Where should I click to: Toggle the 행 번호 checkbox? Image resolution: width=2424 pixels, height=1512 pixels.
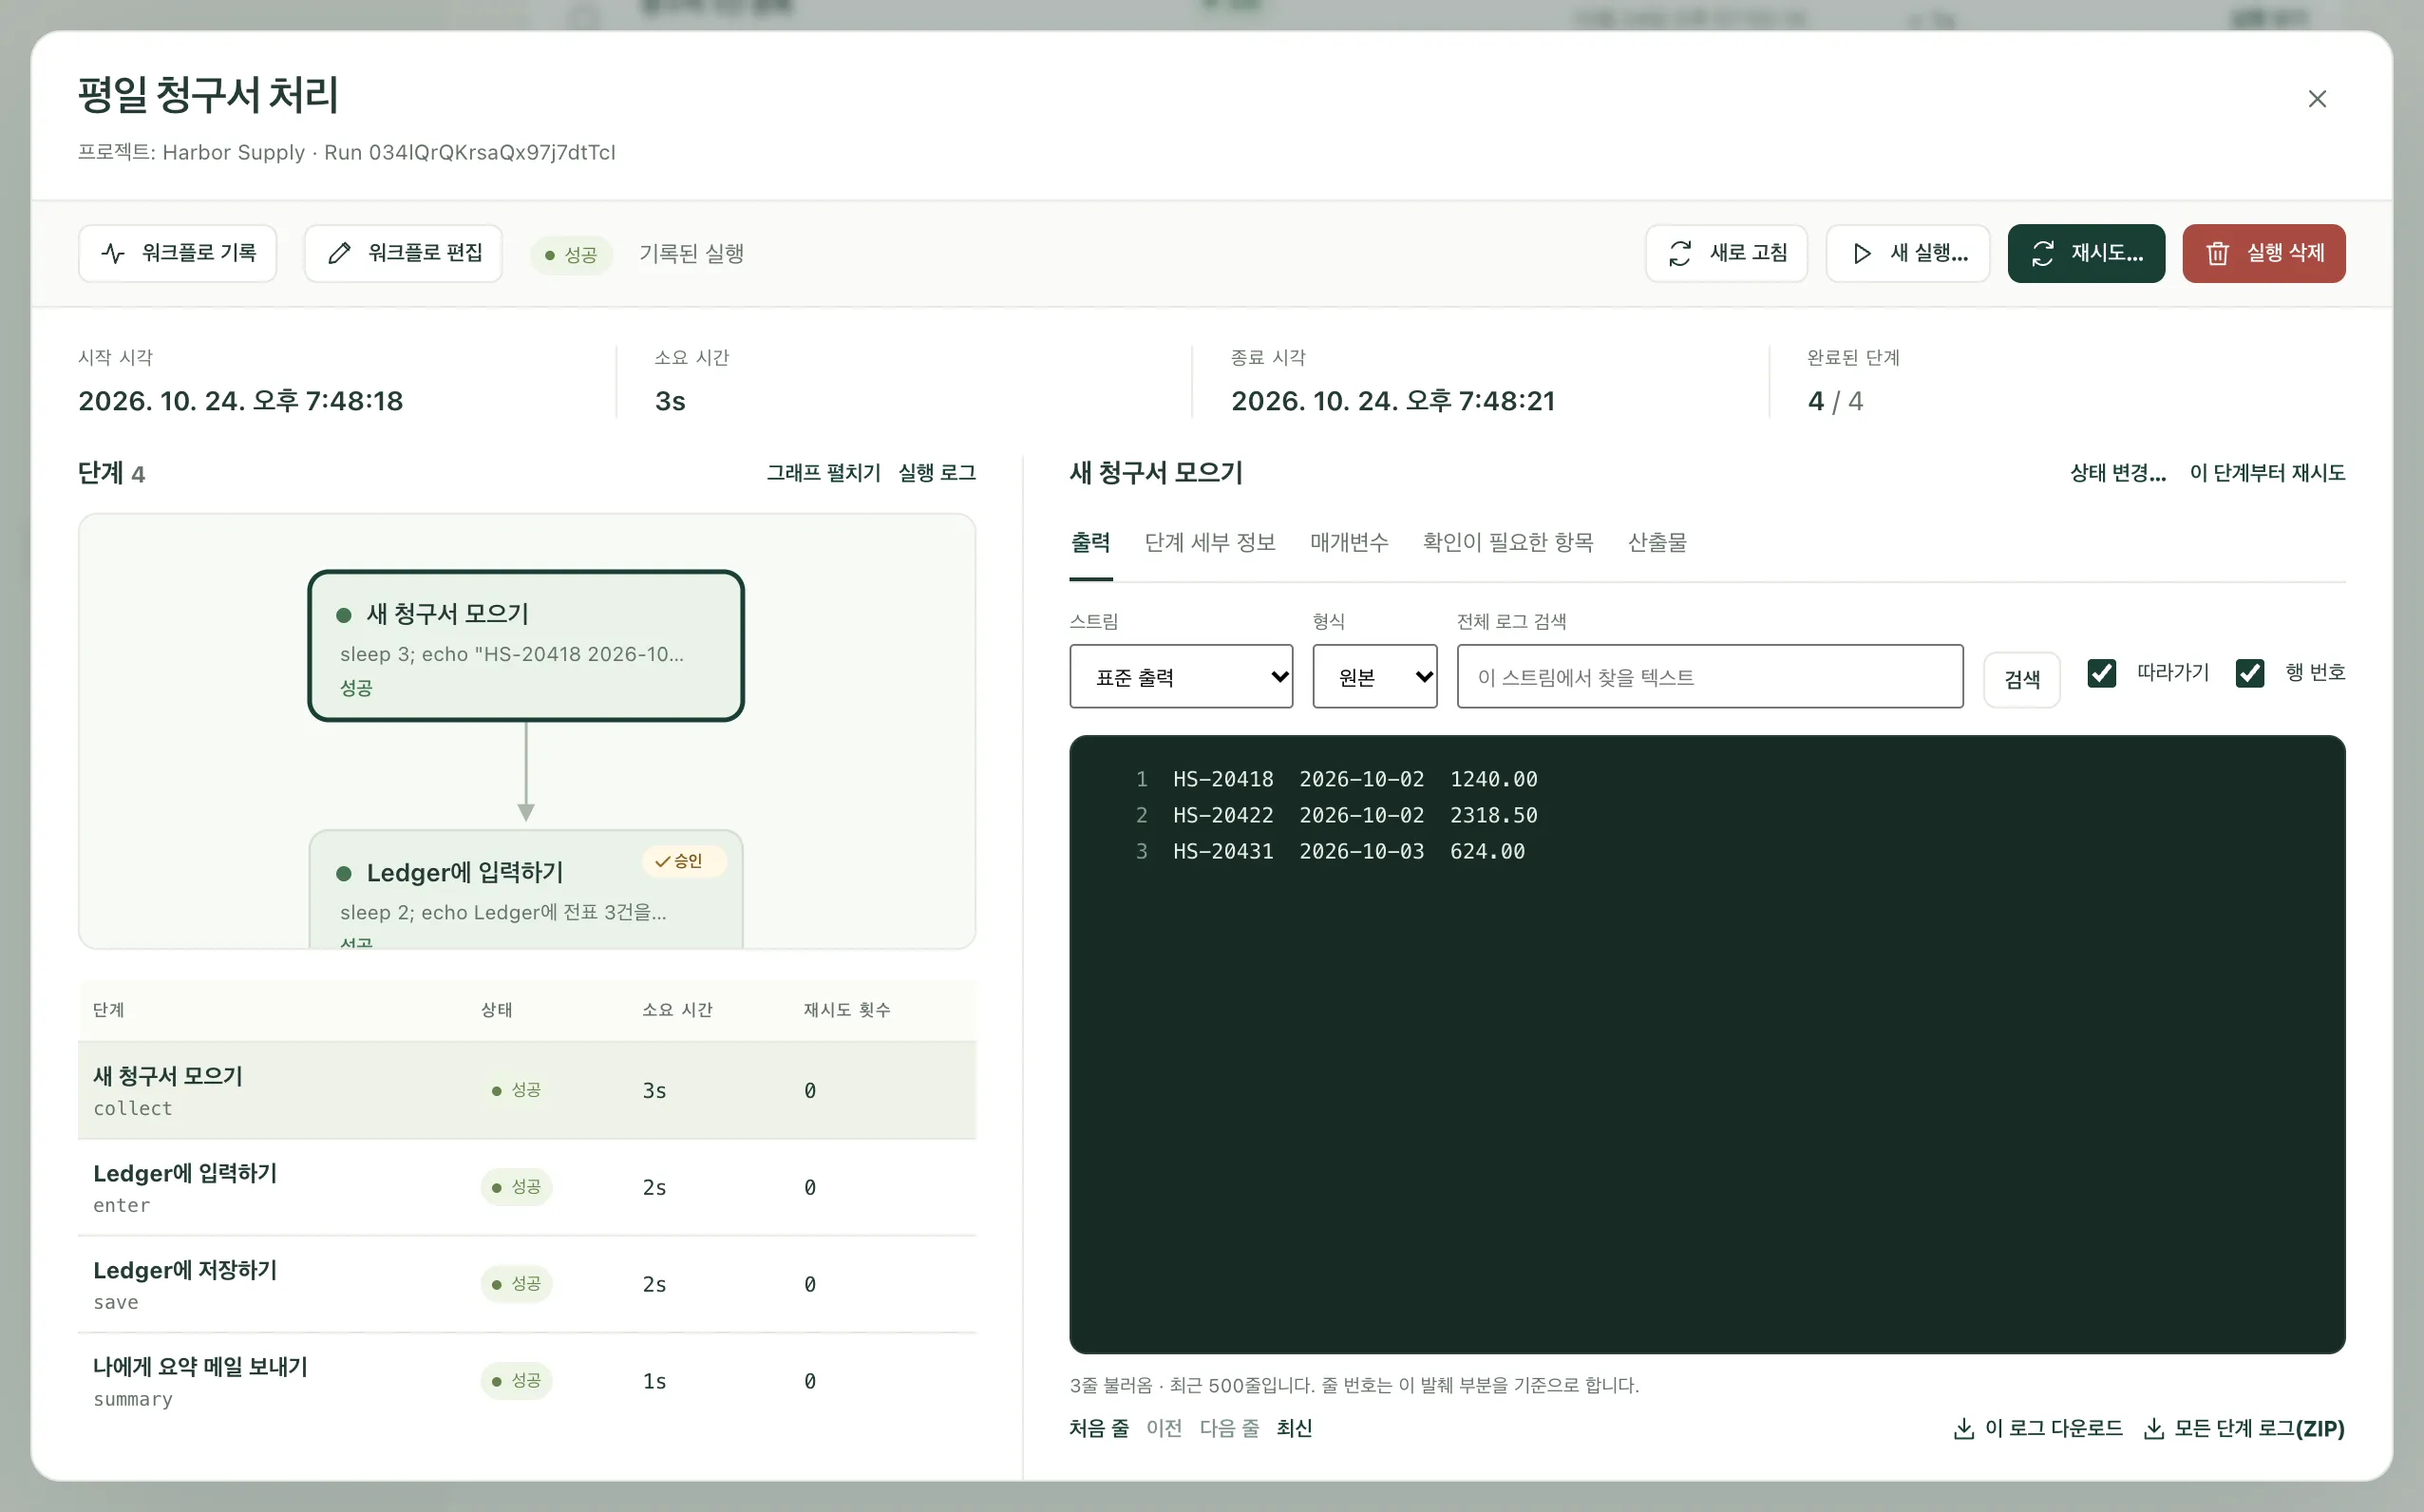(2249, 673)
